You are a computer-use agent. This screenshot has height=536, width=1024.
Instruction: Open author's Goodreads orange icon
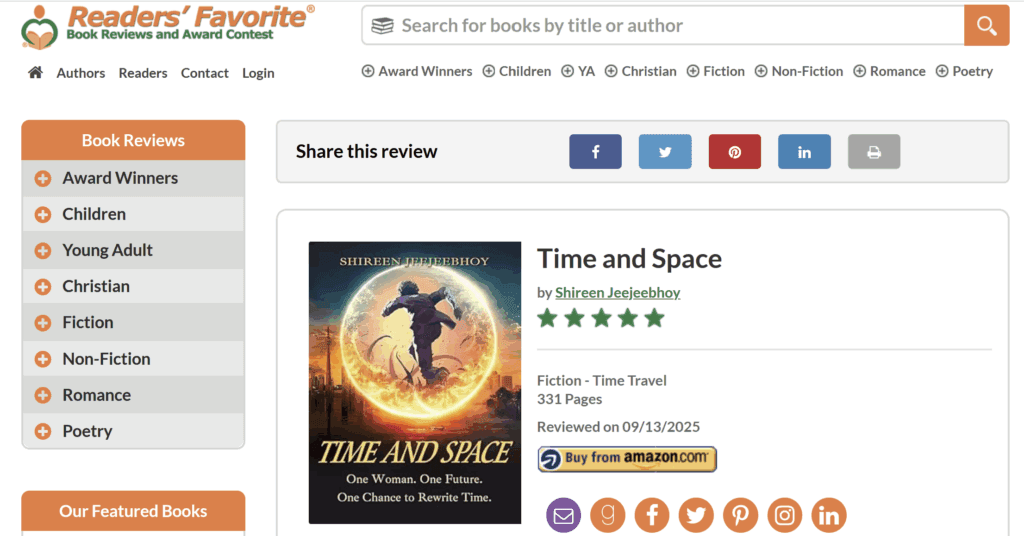(607, 515)
